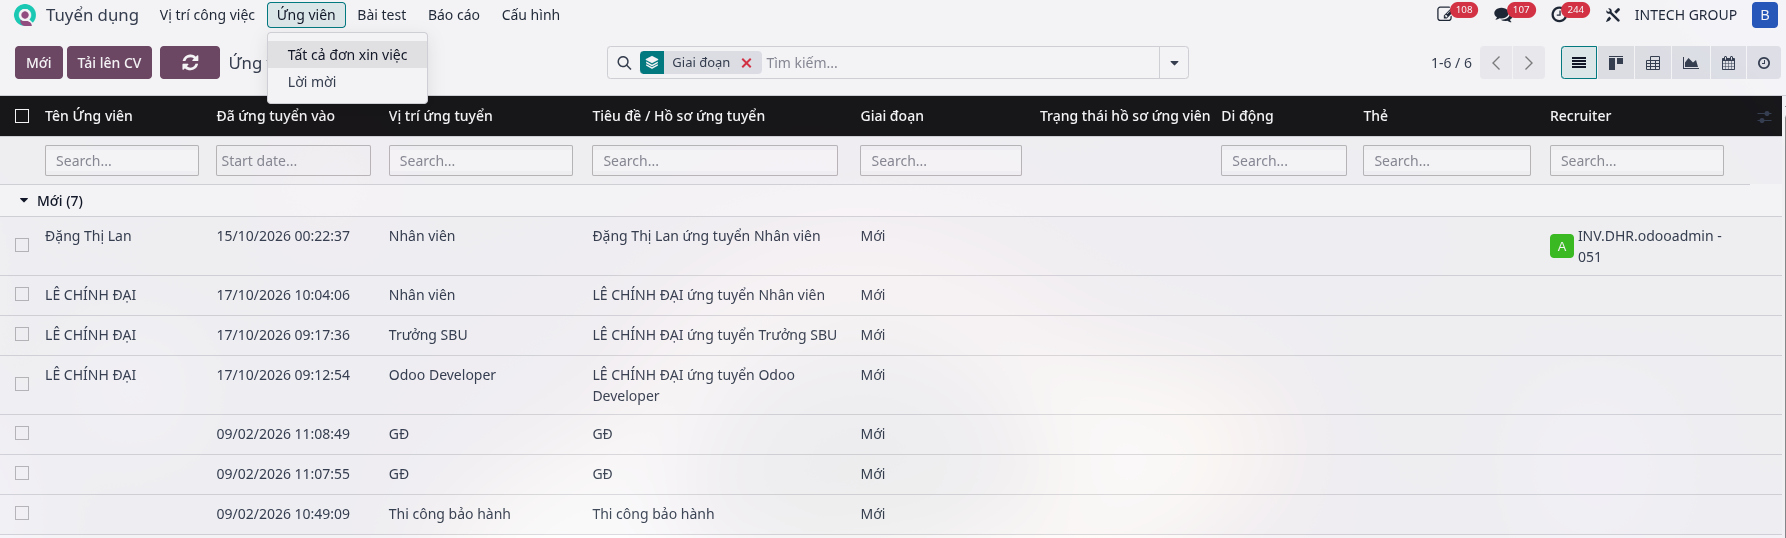Image resolution: width=1786 pixels, height=538 pixels.
Task: Open the INTECH GROUP company switcher
Action: [1685, 15]
